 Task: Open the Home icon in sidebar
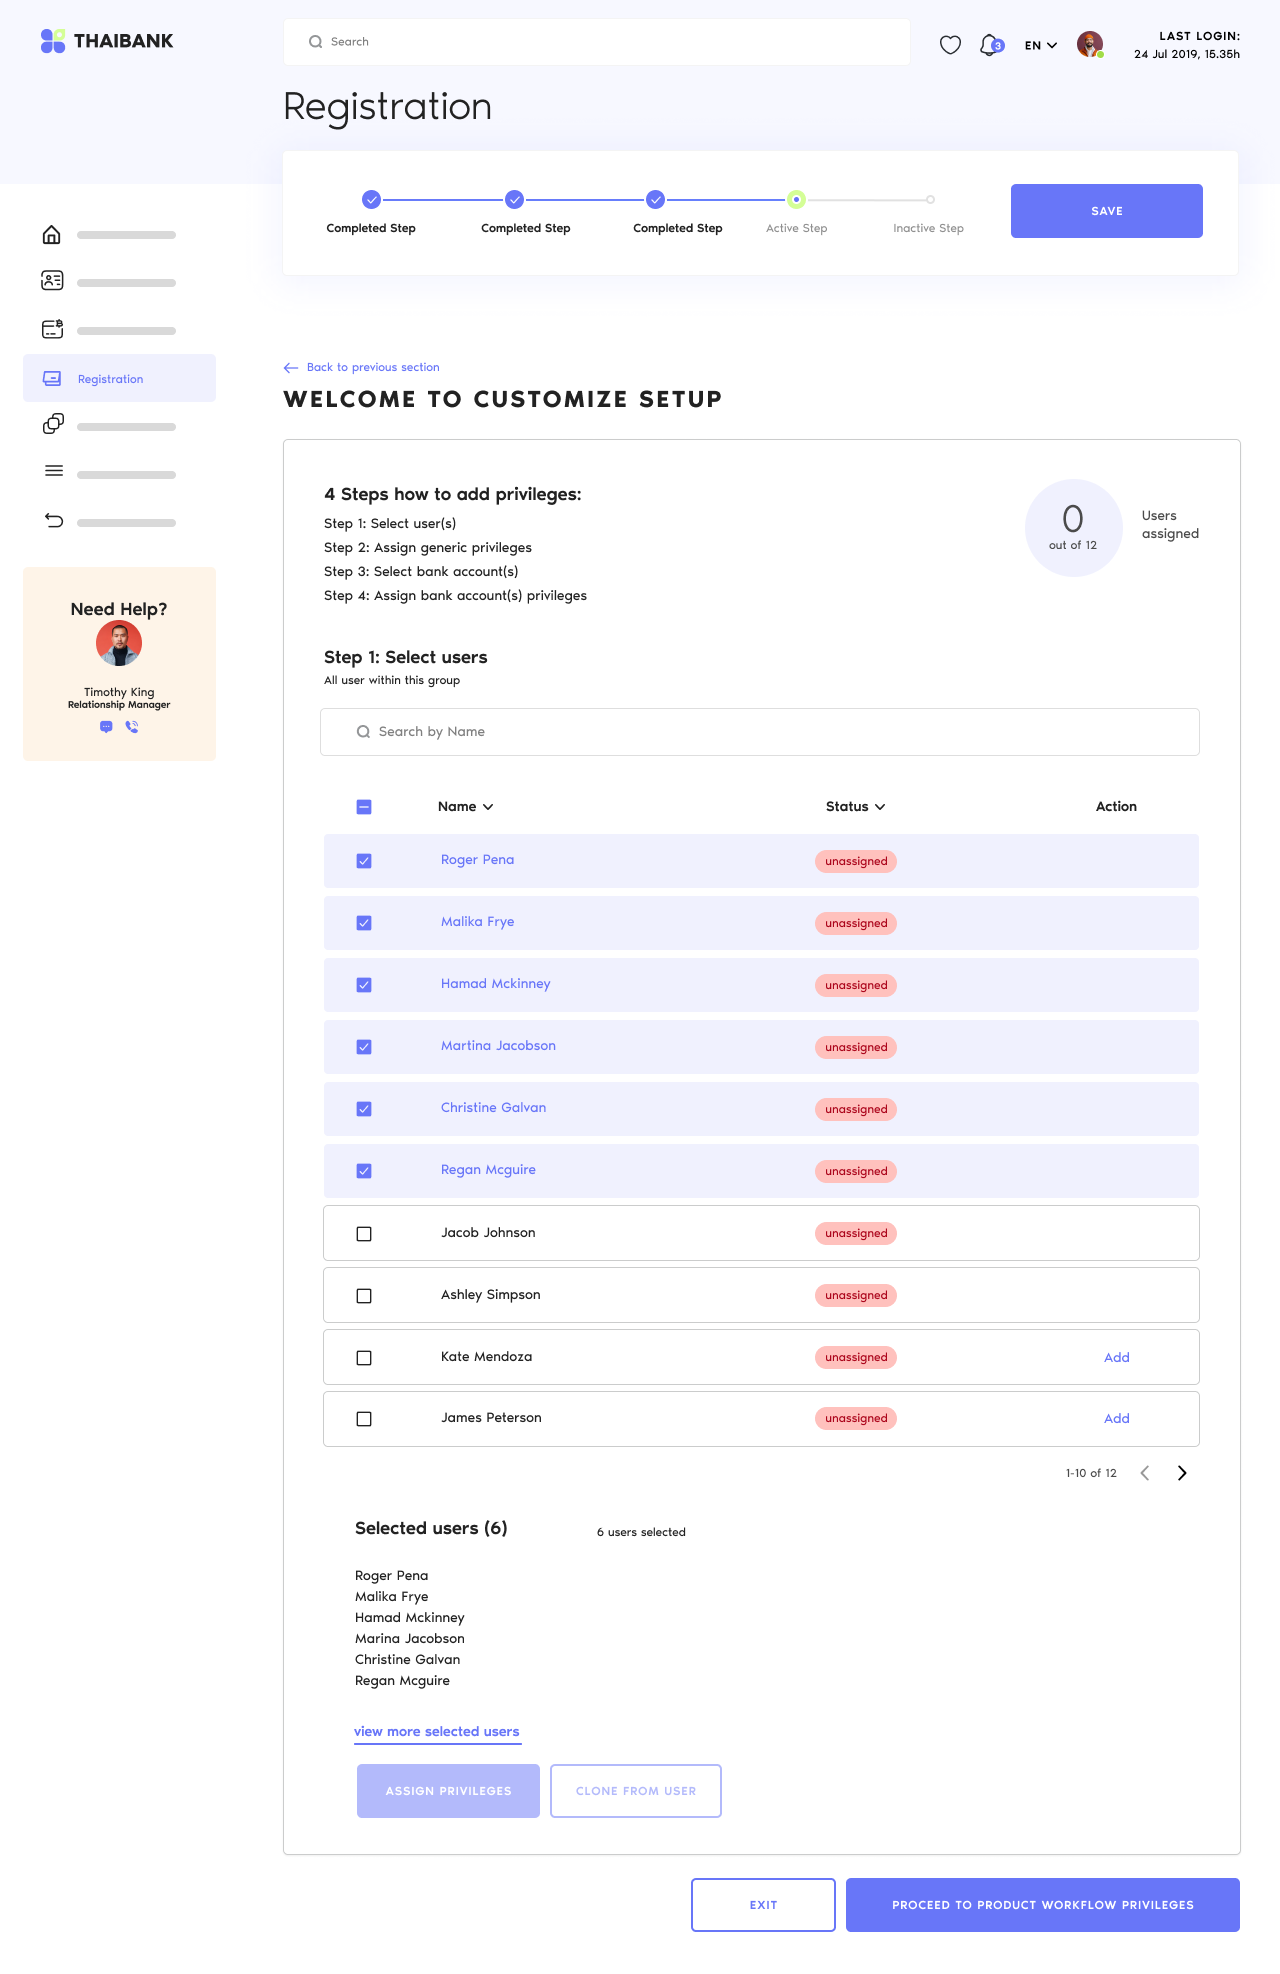point(52,235)
